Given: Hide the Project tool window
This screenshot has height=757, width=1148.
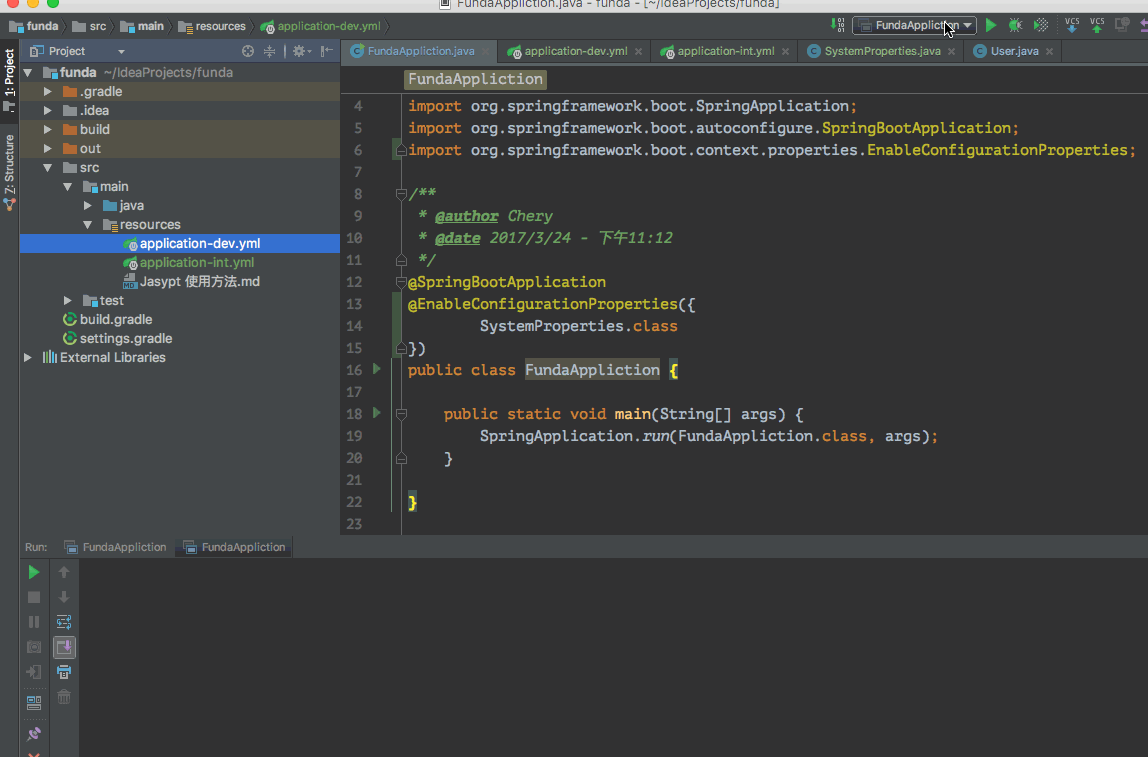Looking at the screenshot, I should pyautogui.click(x=327, y=51).
